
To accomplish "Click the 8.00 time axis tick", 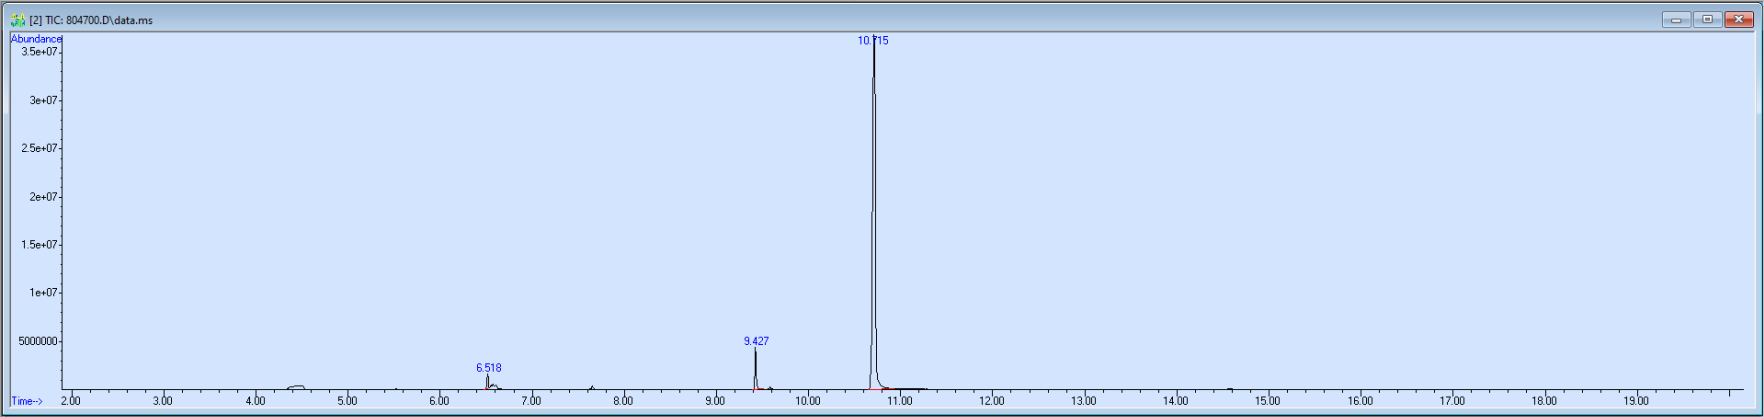I will 623,401.
